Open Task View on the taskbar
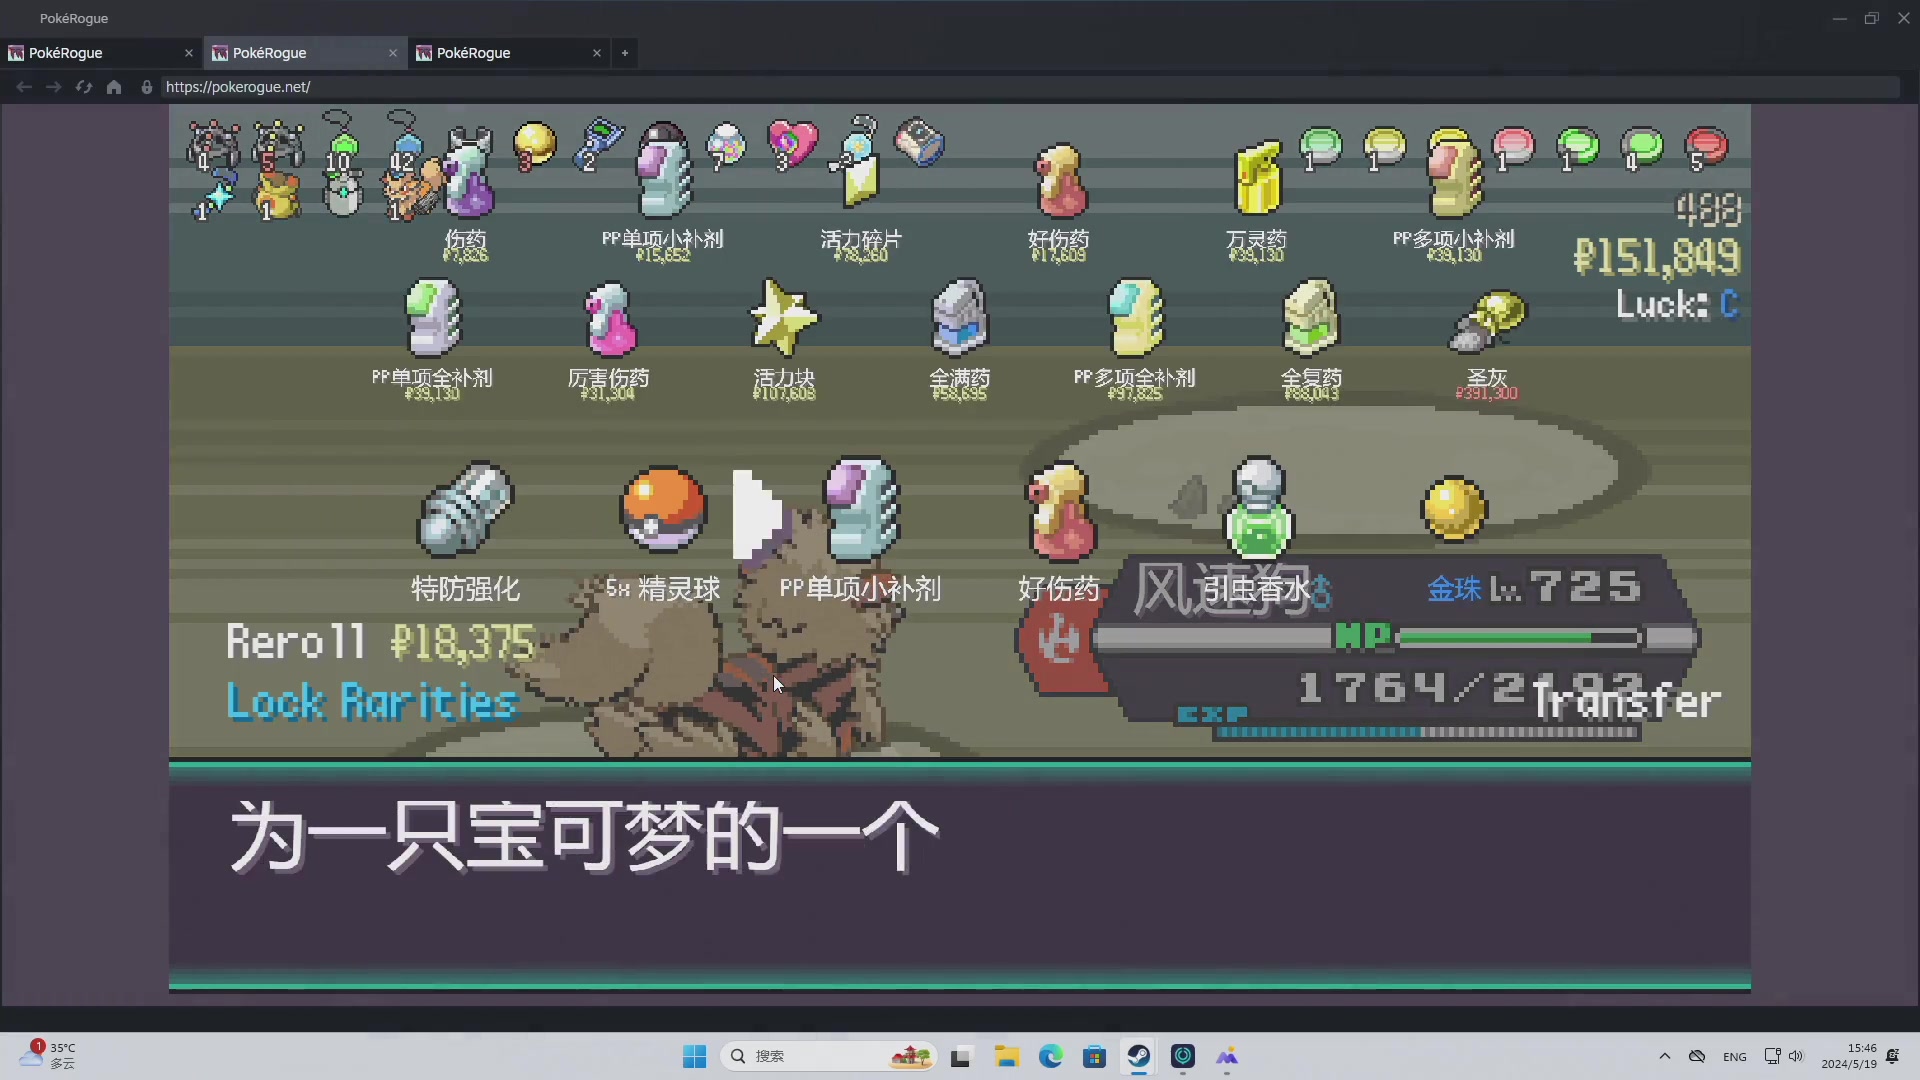Screen dimensions: 1920x1080 click(x=961, y=1056)
